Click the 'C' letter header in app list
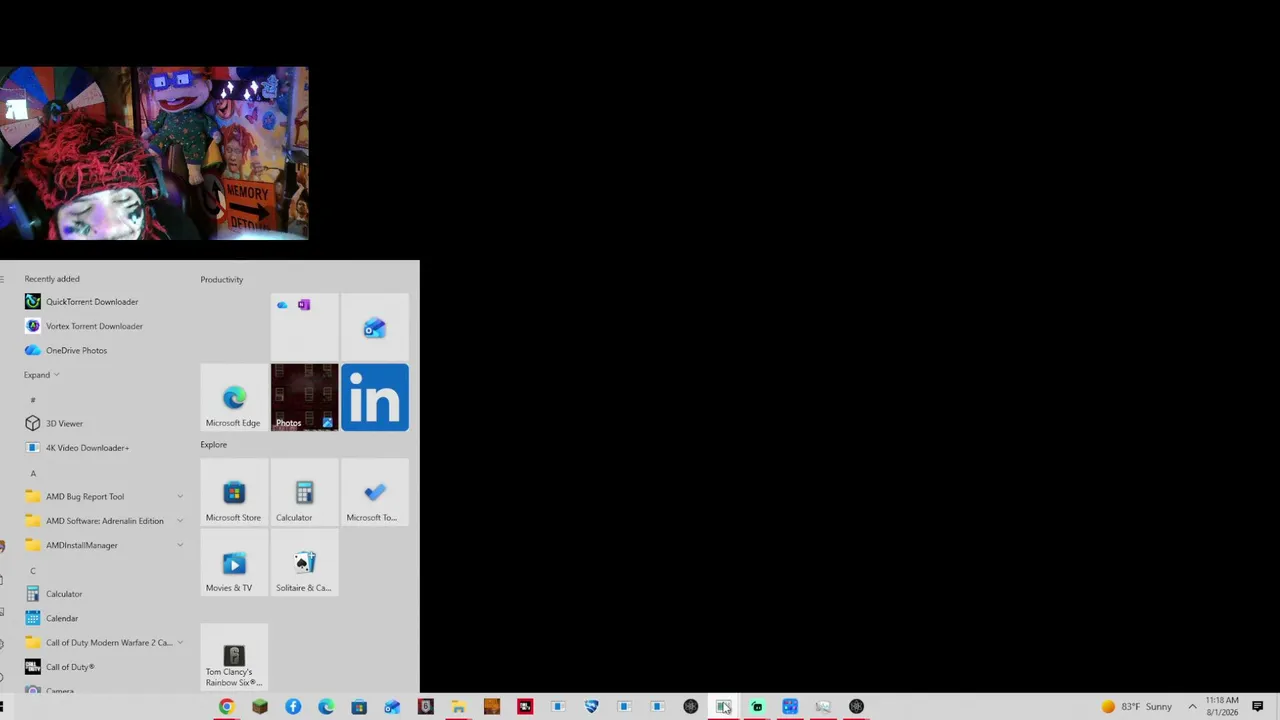 coord(33,571)
